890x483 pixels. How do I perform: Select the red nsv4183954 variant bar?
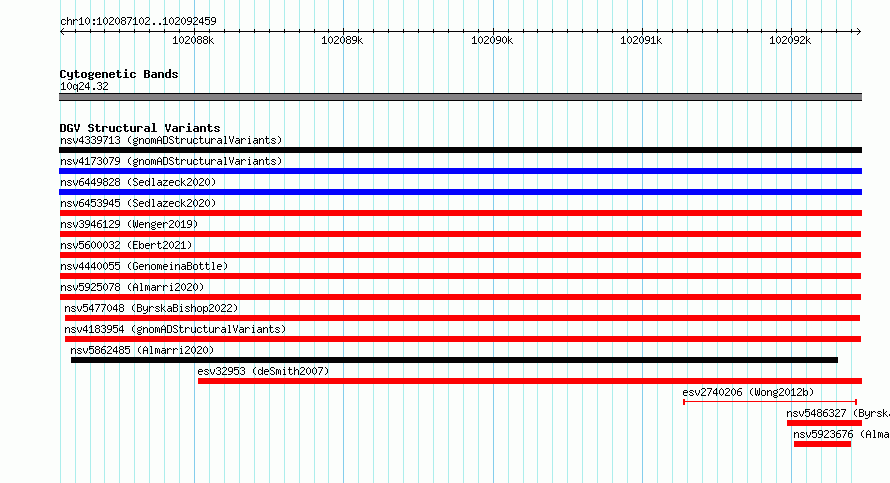[x=463, y=339]
